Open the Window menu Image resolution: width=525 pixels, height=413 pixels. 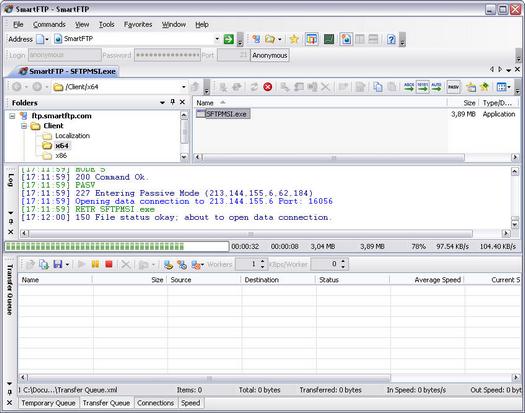174,24
